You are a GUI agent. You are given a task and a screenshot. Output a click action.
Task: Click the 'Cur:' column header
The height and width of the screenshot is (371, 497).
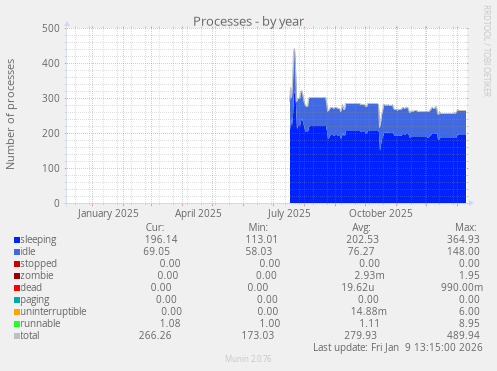click(155, 227)
